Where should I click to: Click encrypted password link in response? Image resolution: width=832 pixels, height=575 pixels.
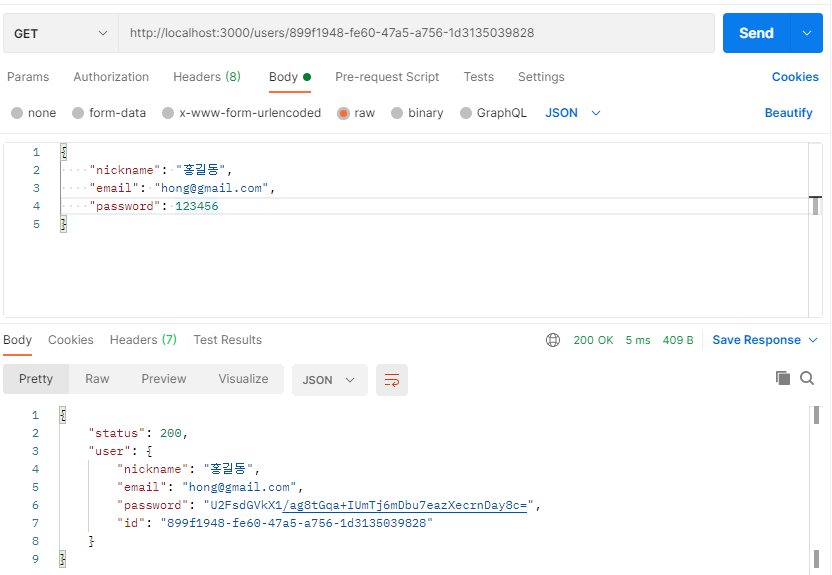tap(405, 505)
